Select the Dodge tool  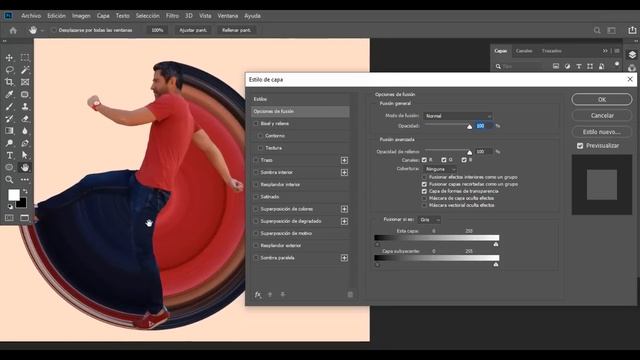click(9, 143)
